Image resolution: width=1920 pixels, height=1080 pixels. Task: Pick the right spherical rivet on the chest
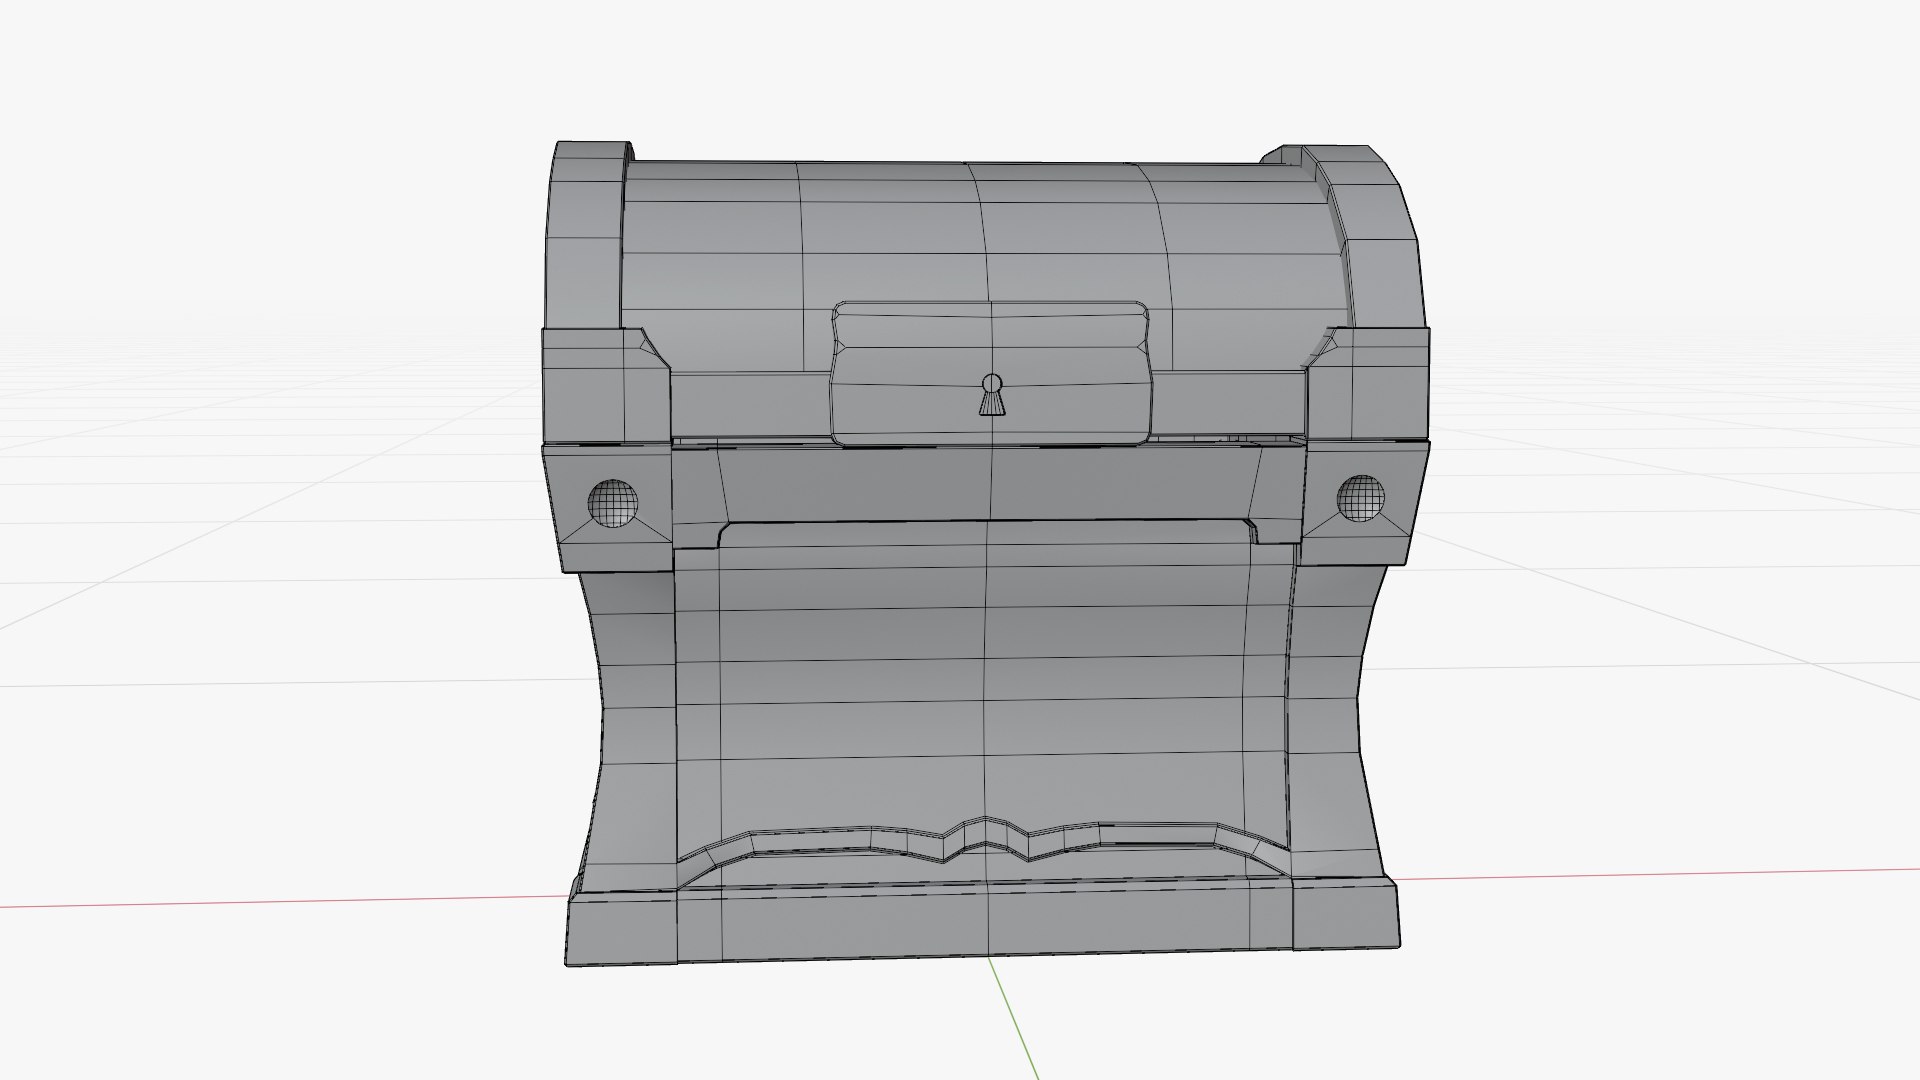click(1361, 497)
